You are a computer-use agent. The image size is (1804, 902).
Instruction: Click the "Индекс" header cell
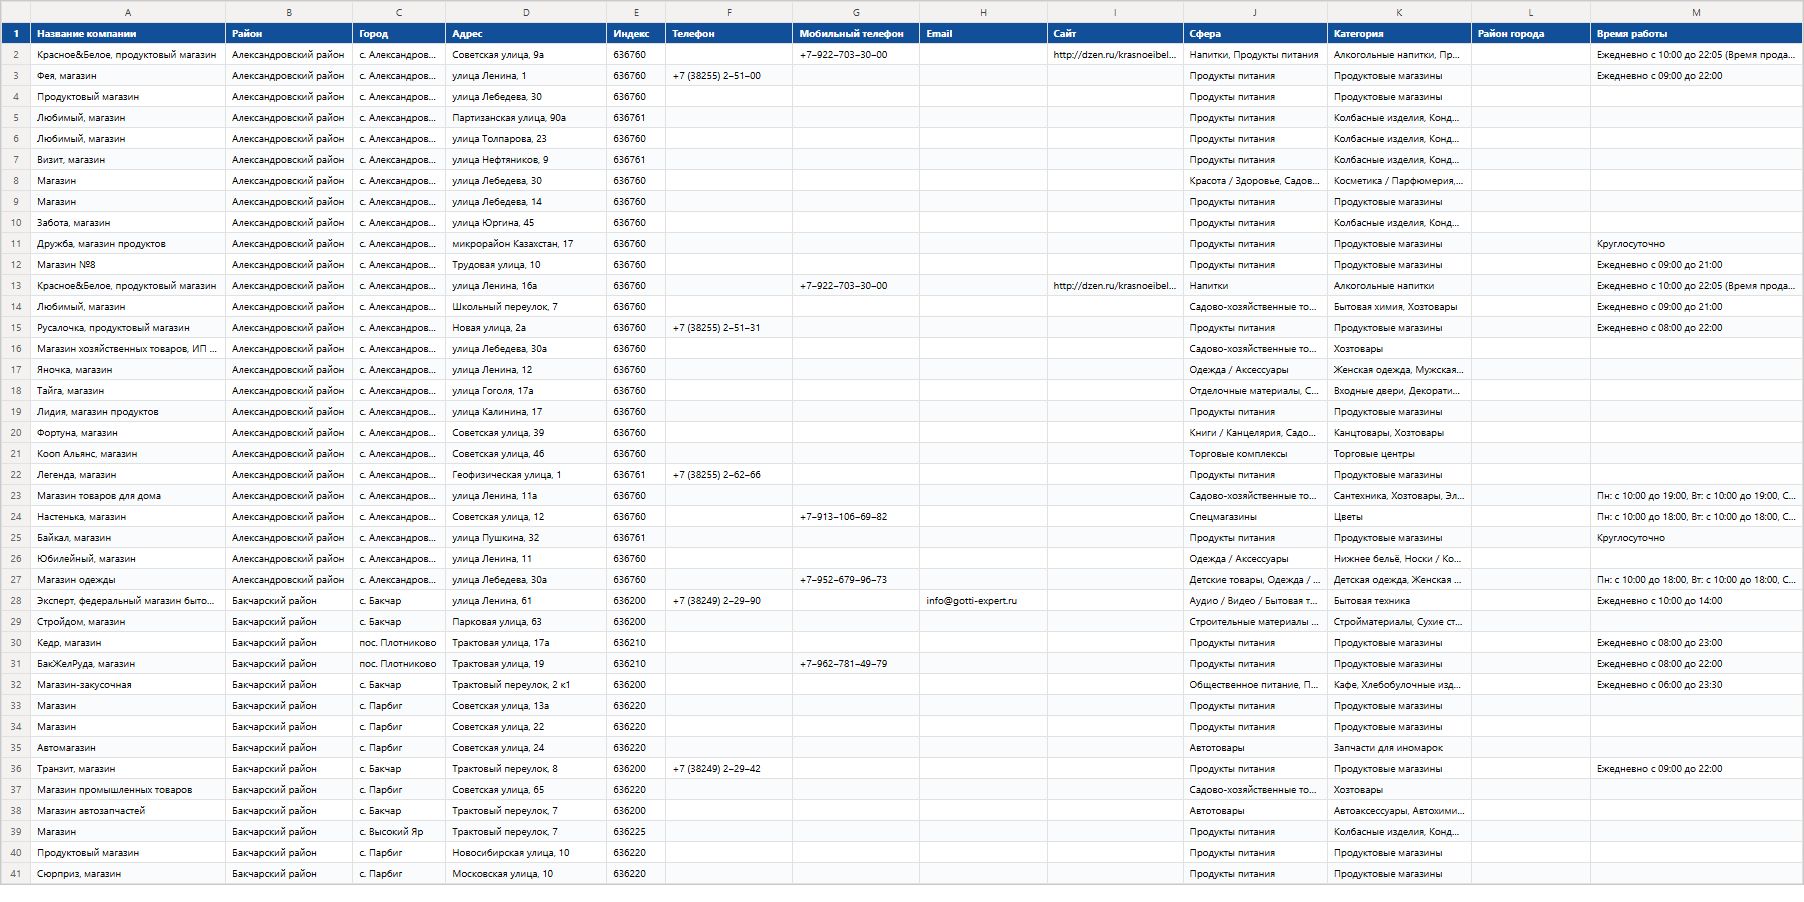[636, 33]
